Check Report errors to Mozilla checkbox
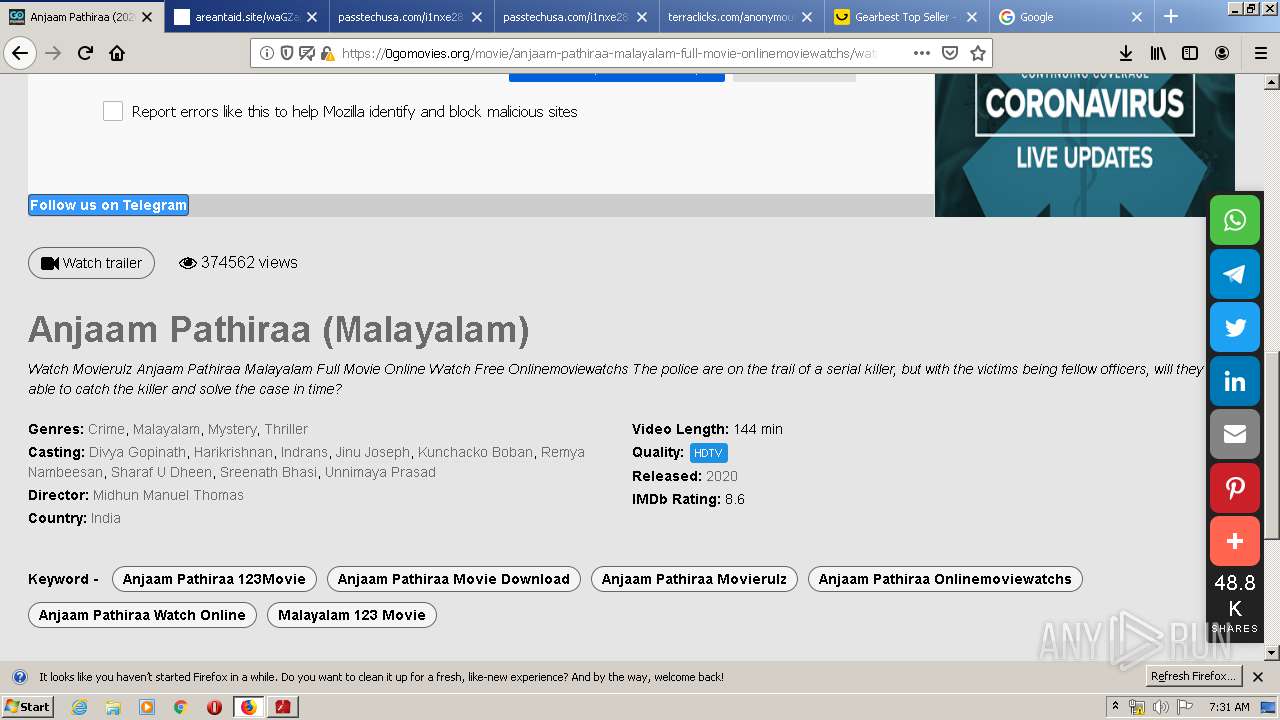The image size is (1280, 720). (x=113, y=111)
